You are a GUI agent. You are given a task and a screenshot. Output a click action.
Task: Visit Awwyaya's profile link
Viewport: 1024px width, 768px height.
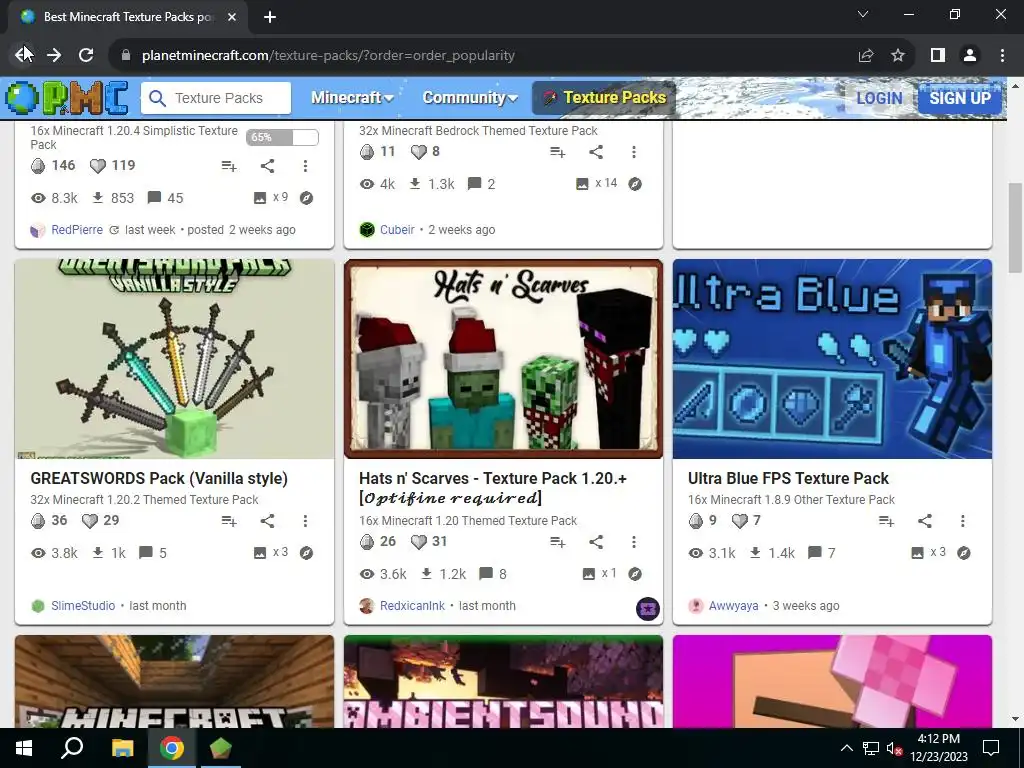pyautogui.click(x=733, y=606)
